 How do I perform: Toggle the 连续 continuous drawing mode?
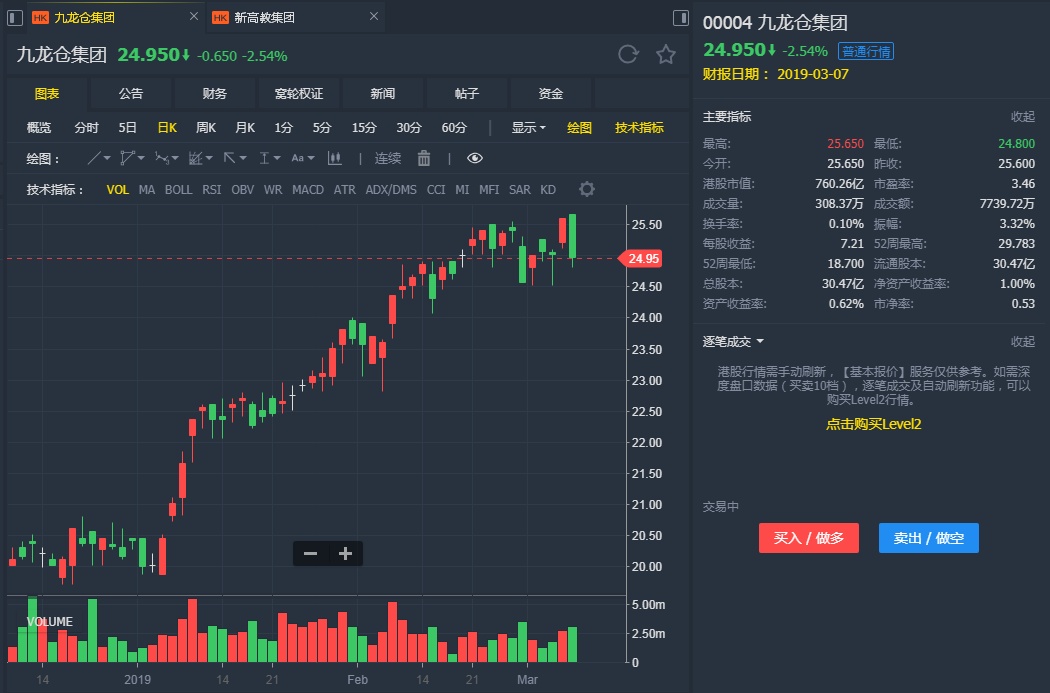point(388,158)
